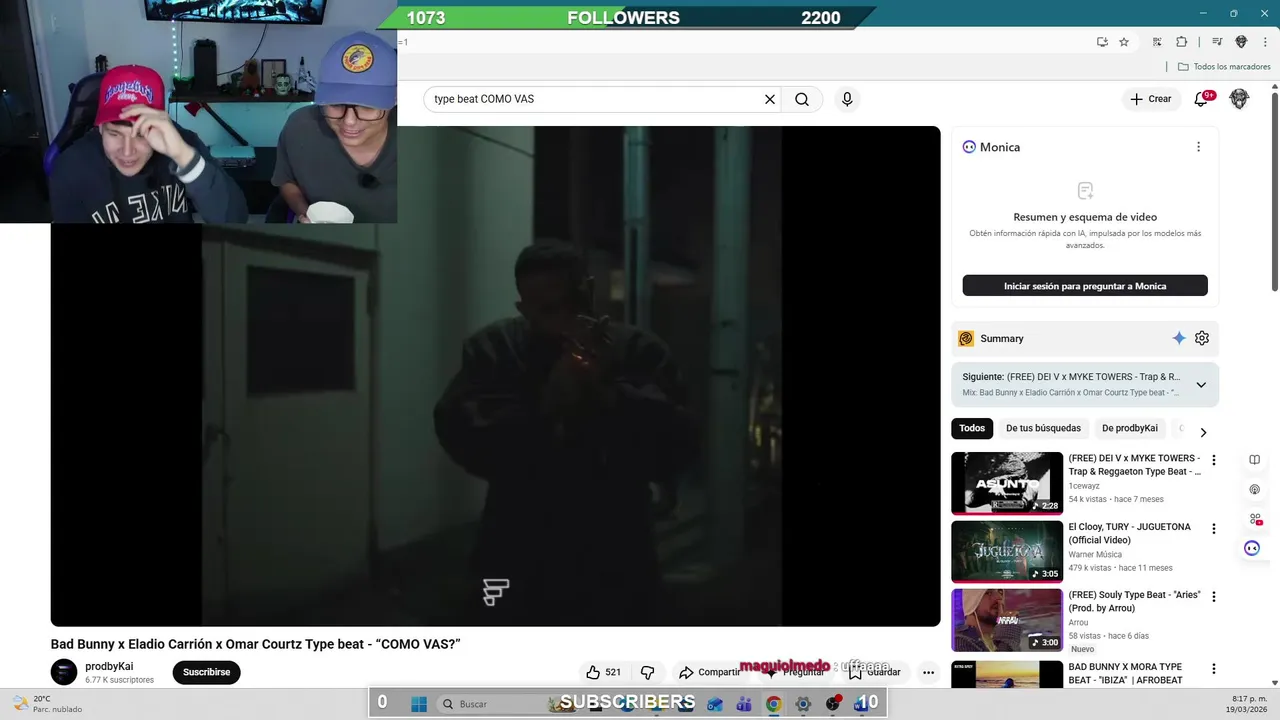Click the magnifier search button

coord(802,99)
